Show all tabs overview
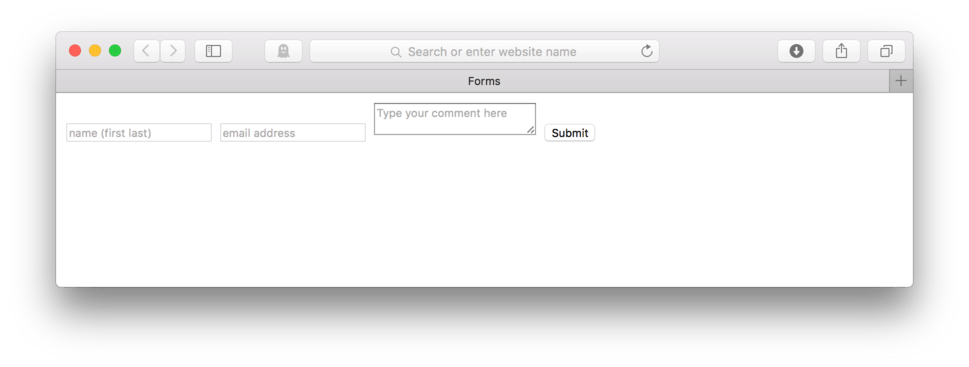 886,51
